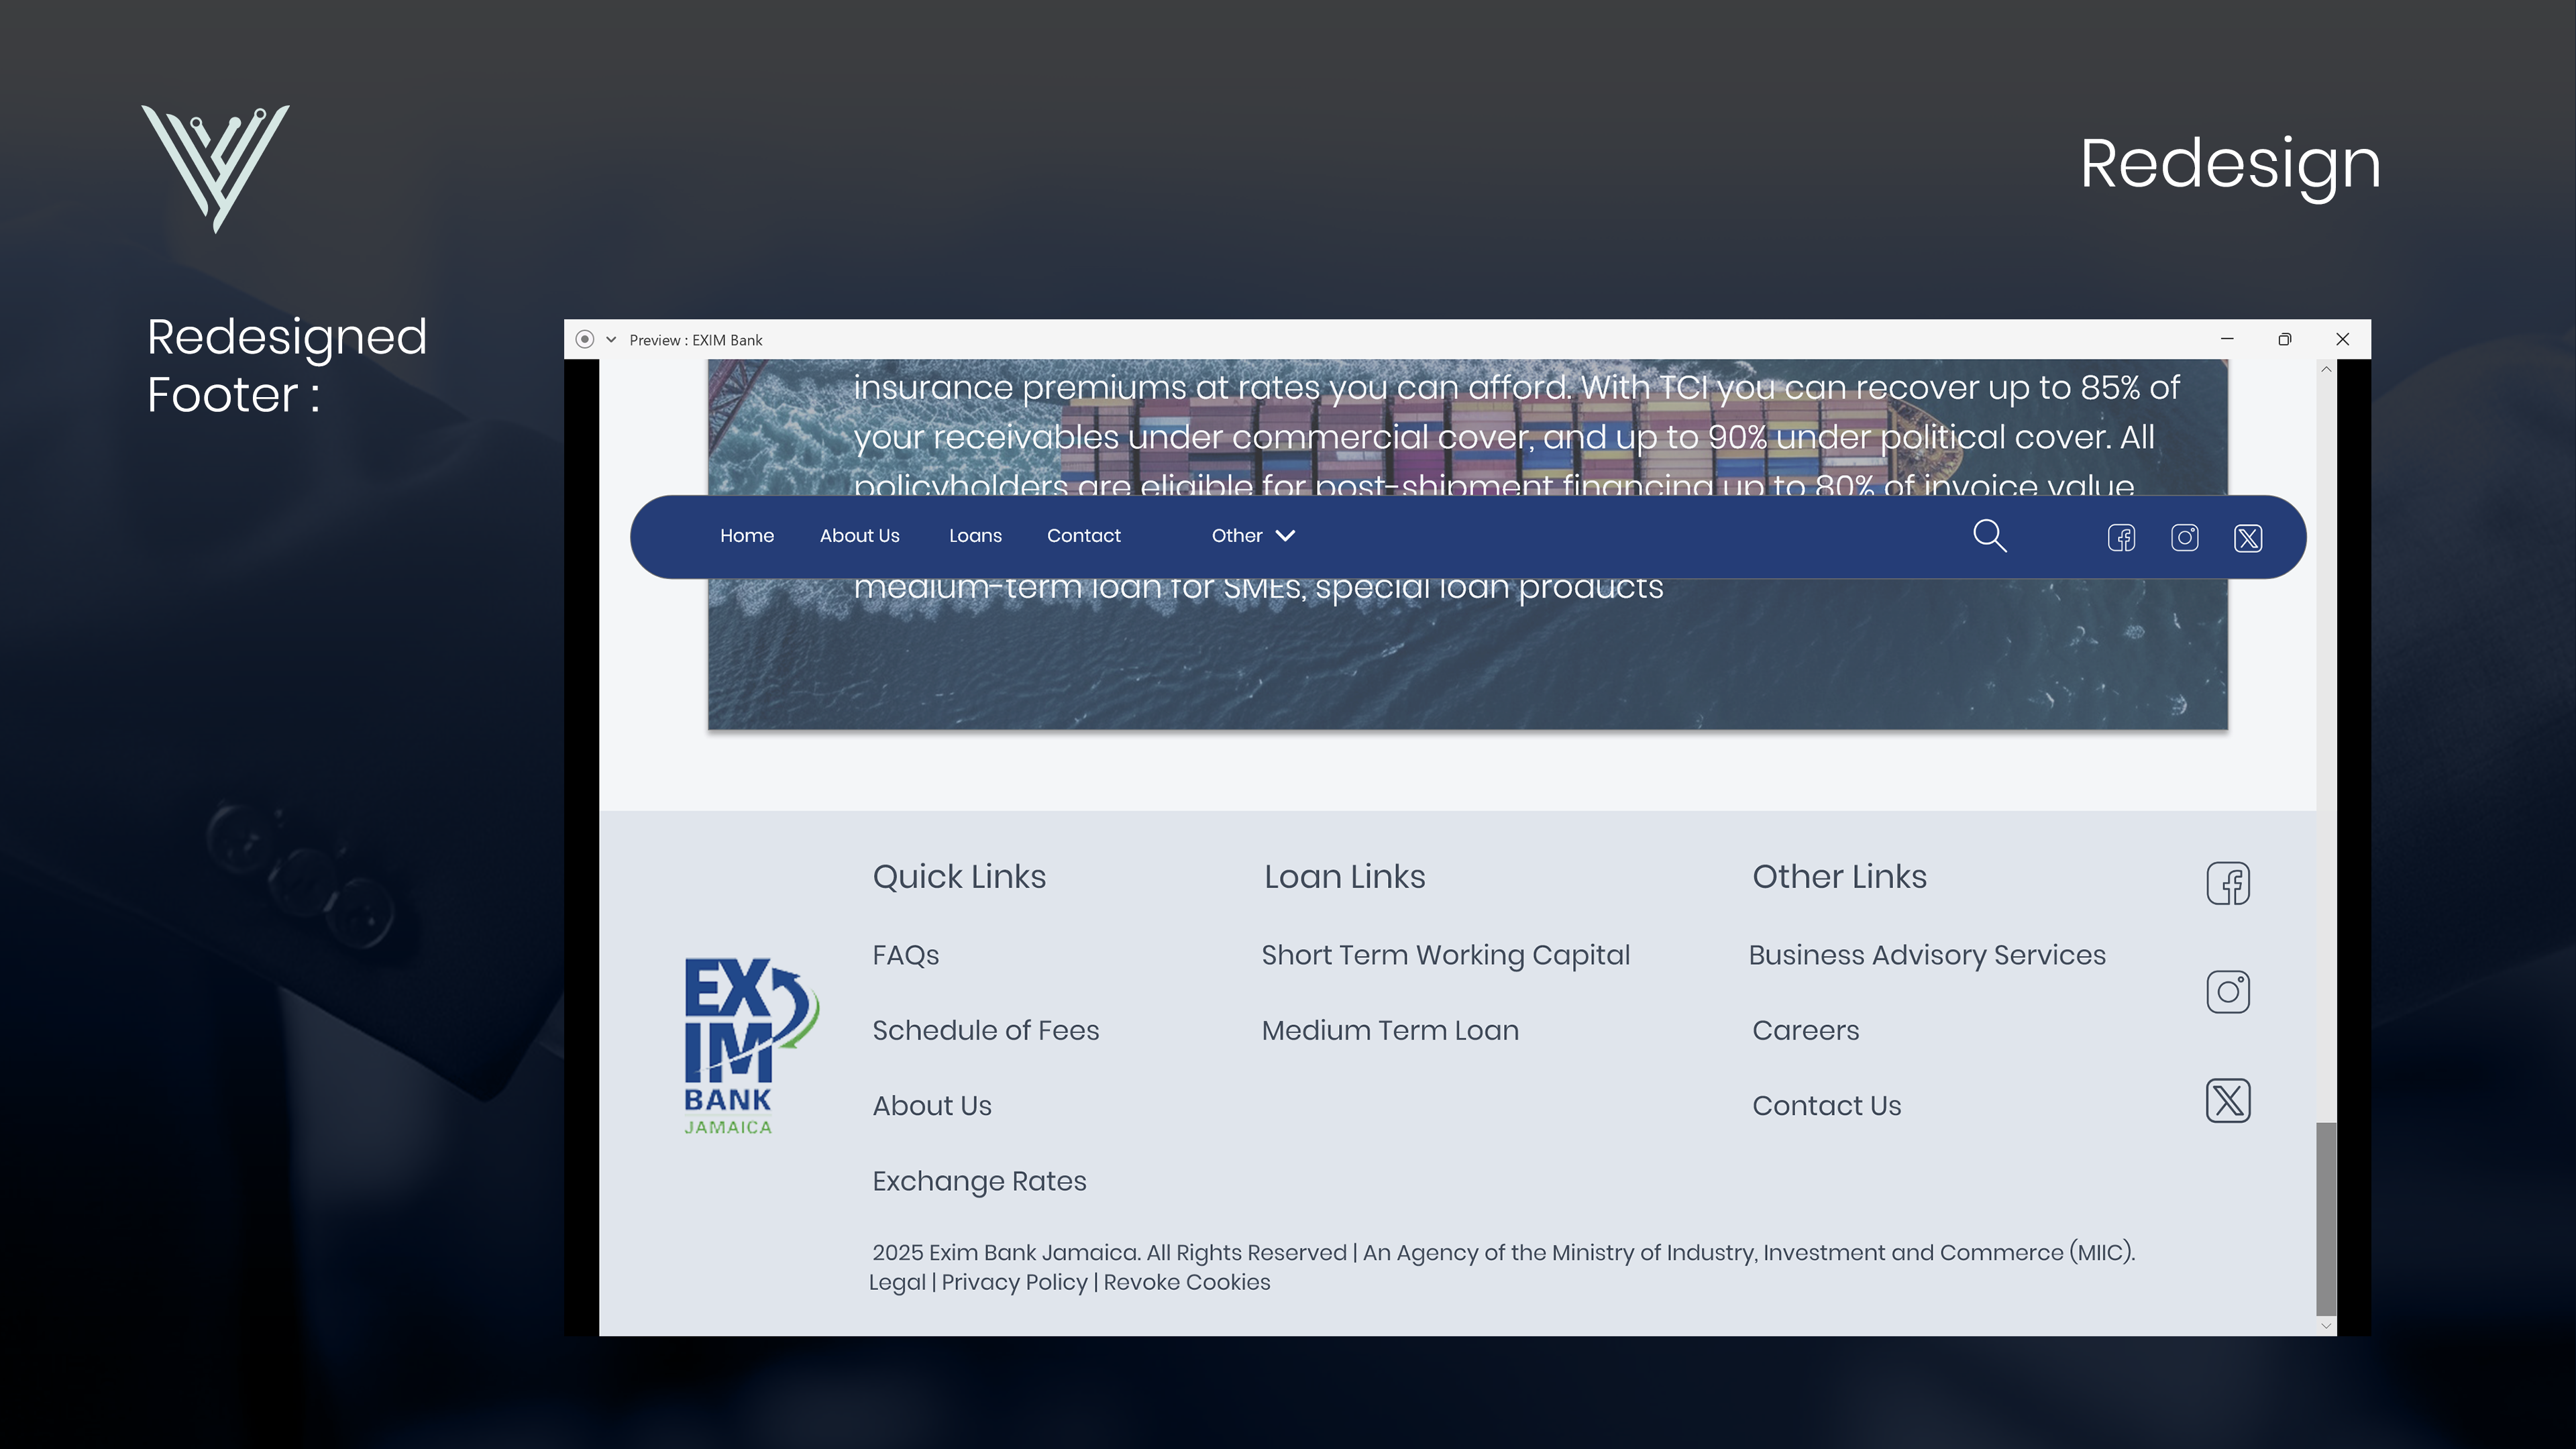Click the Careers link under Other Links
Screen dimensions: 2576x1449
coord(1805,1030)
